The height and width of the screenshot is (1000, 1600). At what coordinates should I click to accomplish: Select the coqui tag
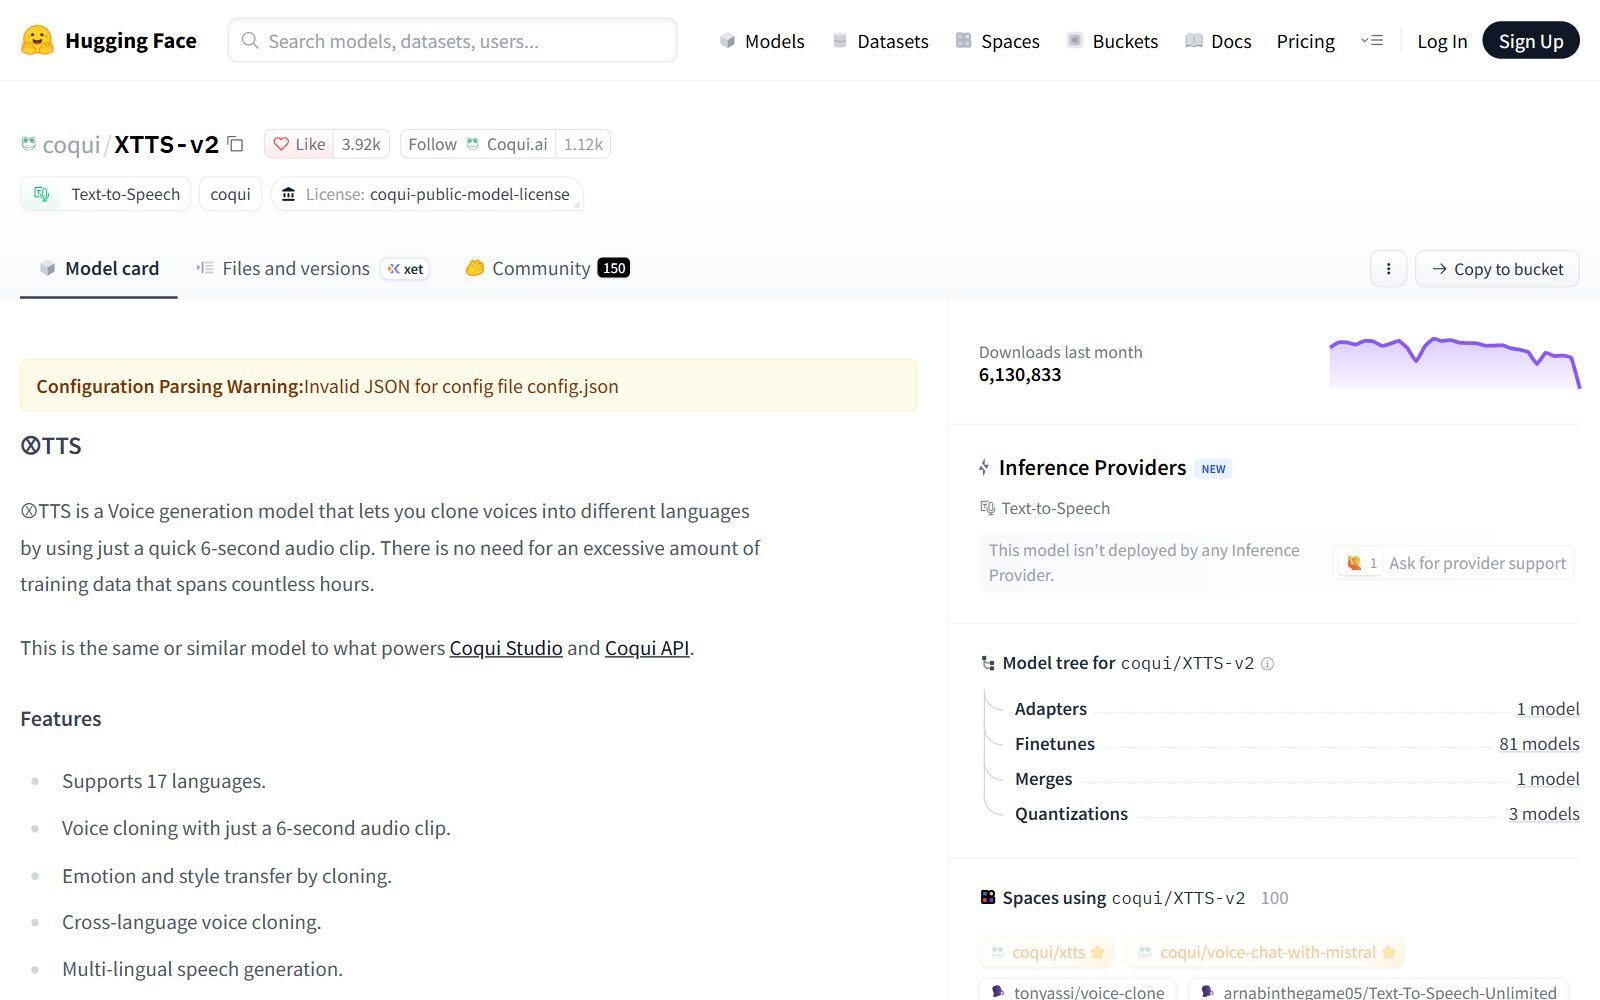(230, 194)
